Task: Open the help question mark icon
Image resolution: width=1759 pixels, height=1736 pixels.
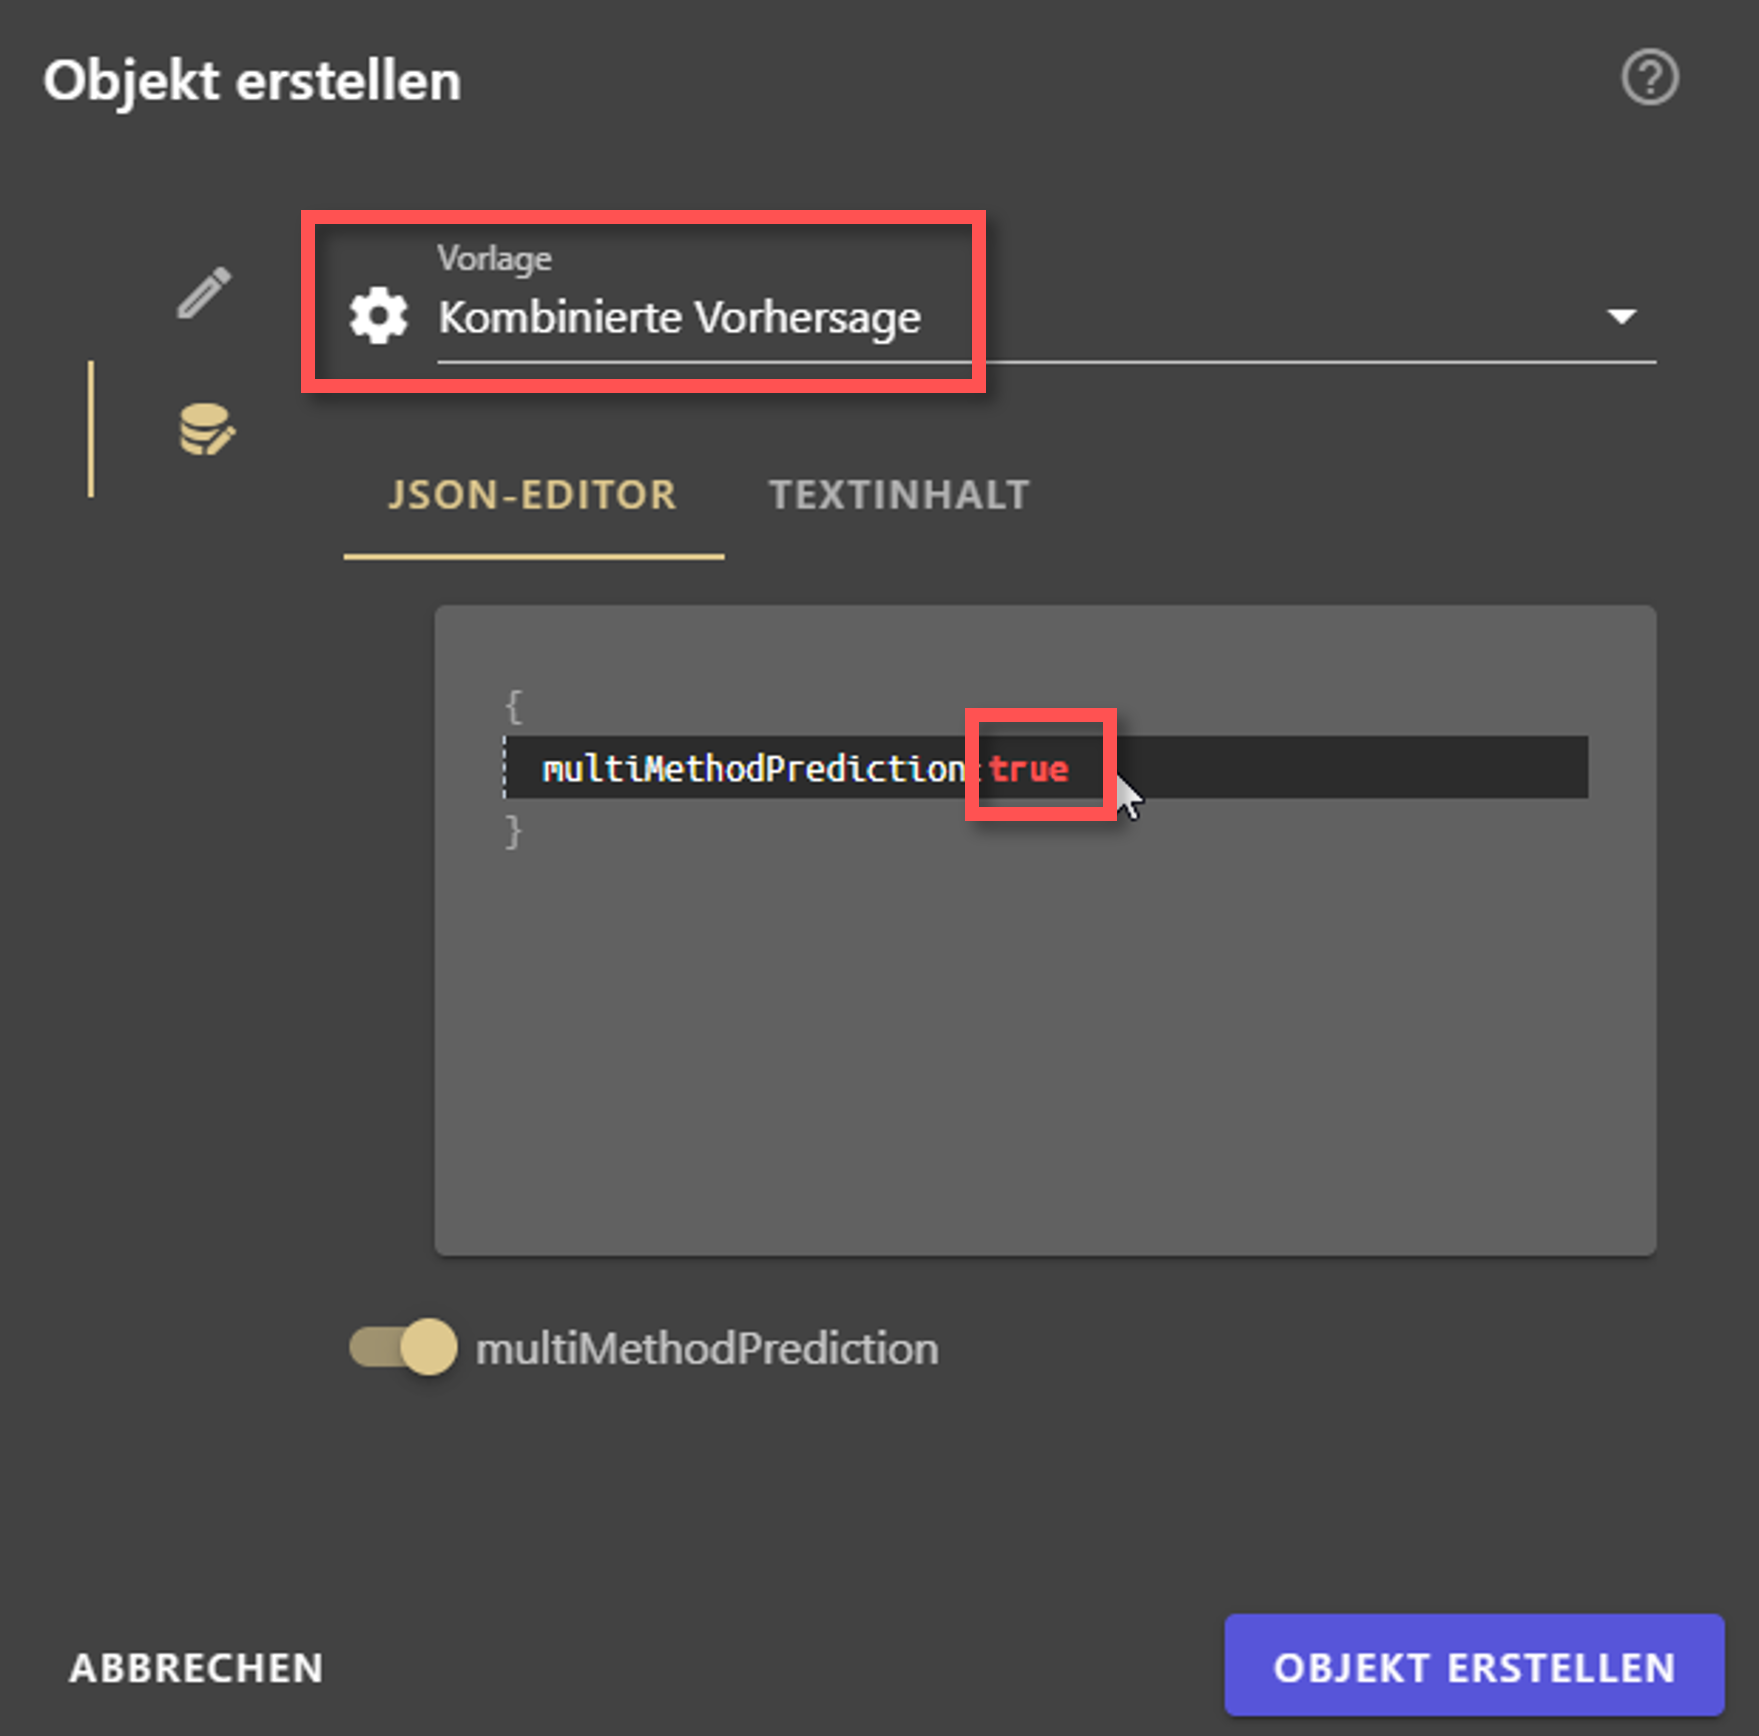Action: (1649, 78)
